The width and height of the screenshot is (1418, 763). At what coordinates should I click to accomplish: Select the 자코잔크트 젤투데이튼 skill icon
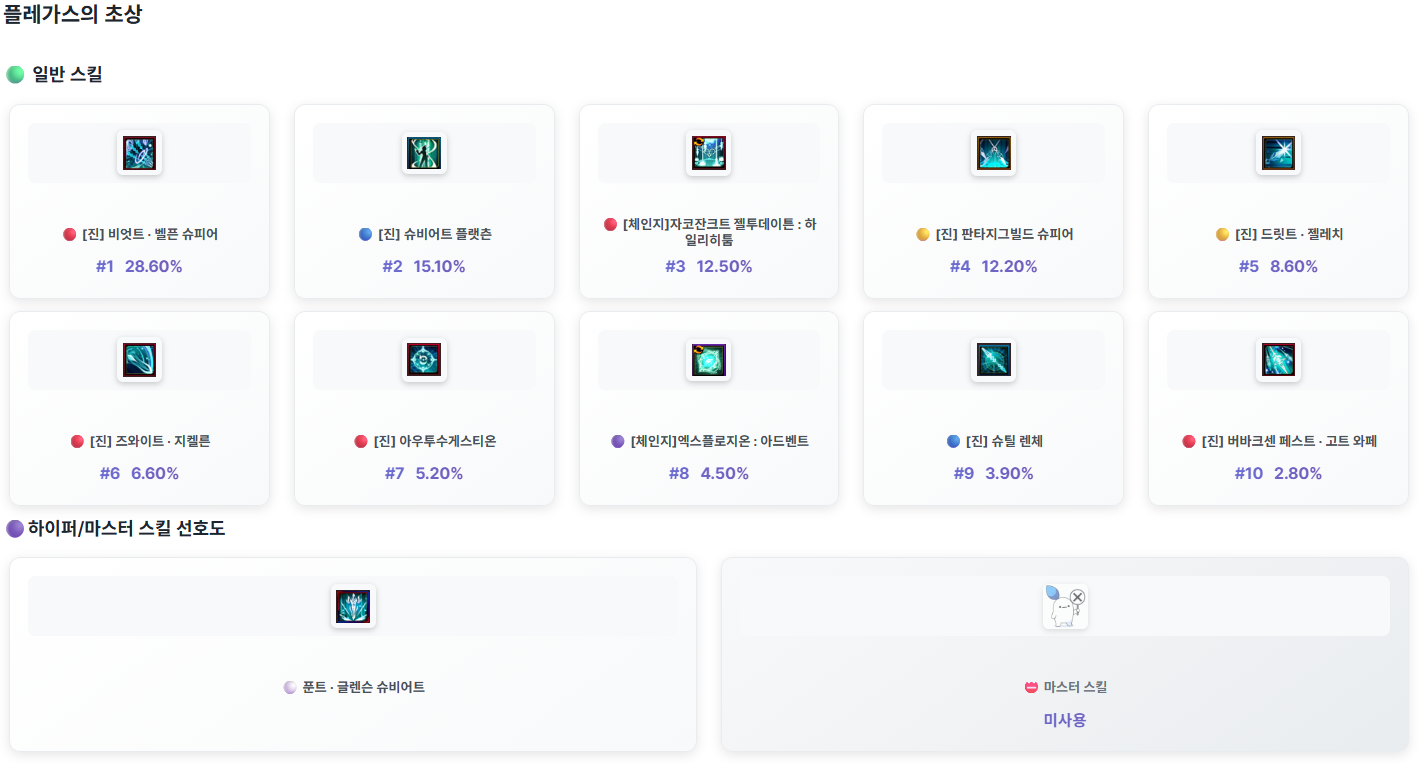(708, 153)
